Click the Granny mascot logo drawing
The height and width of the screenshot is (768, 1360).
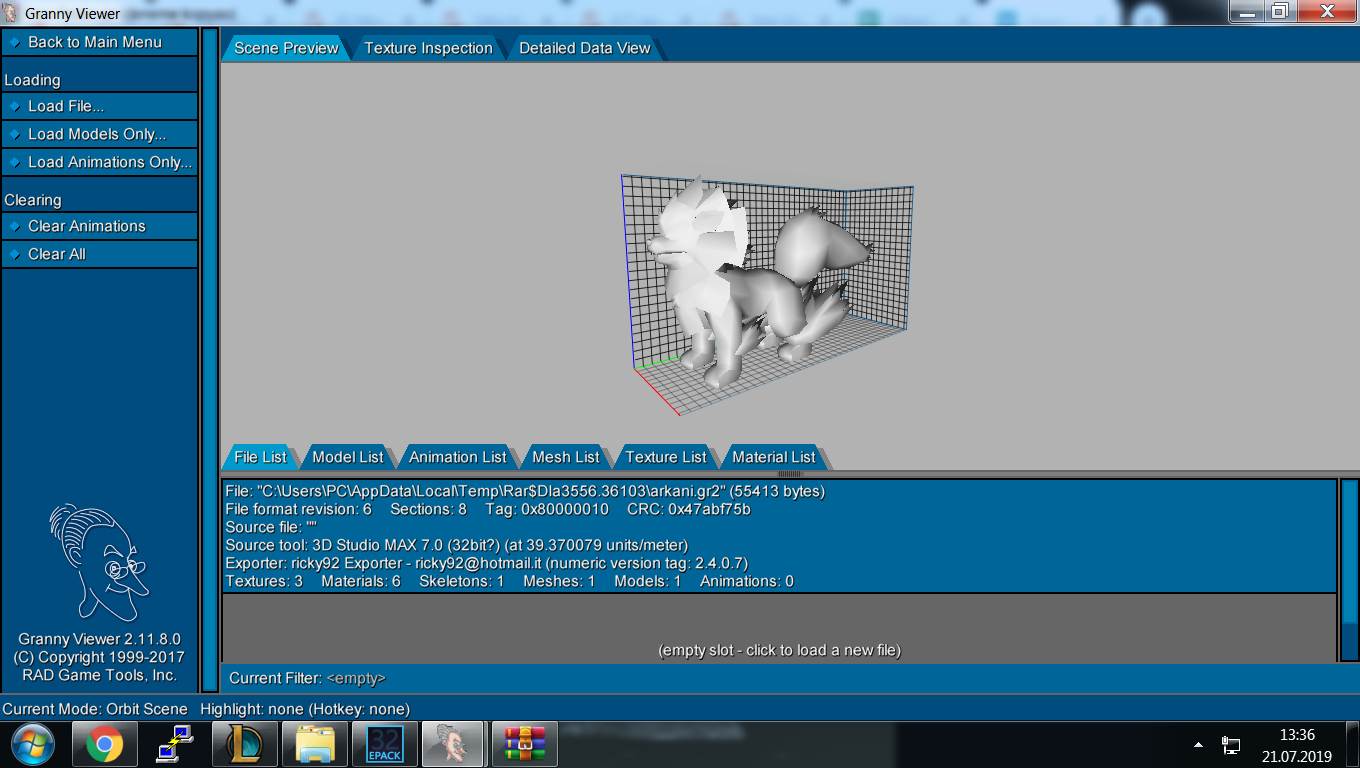click(x=99, y=562)
